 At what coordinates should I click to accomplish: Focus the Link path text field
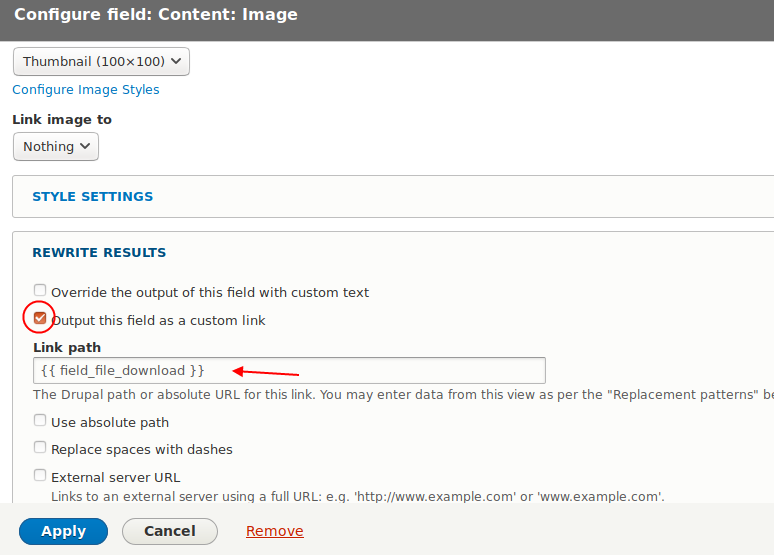(x=289, y=371)
